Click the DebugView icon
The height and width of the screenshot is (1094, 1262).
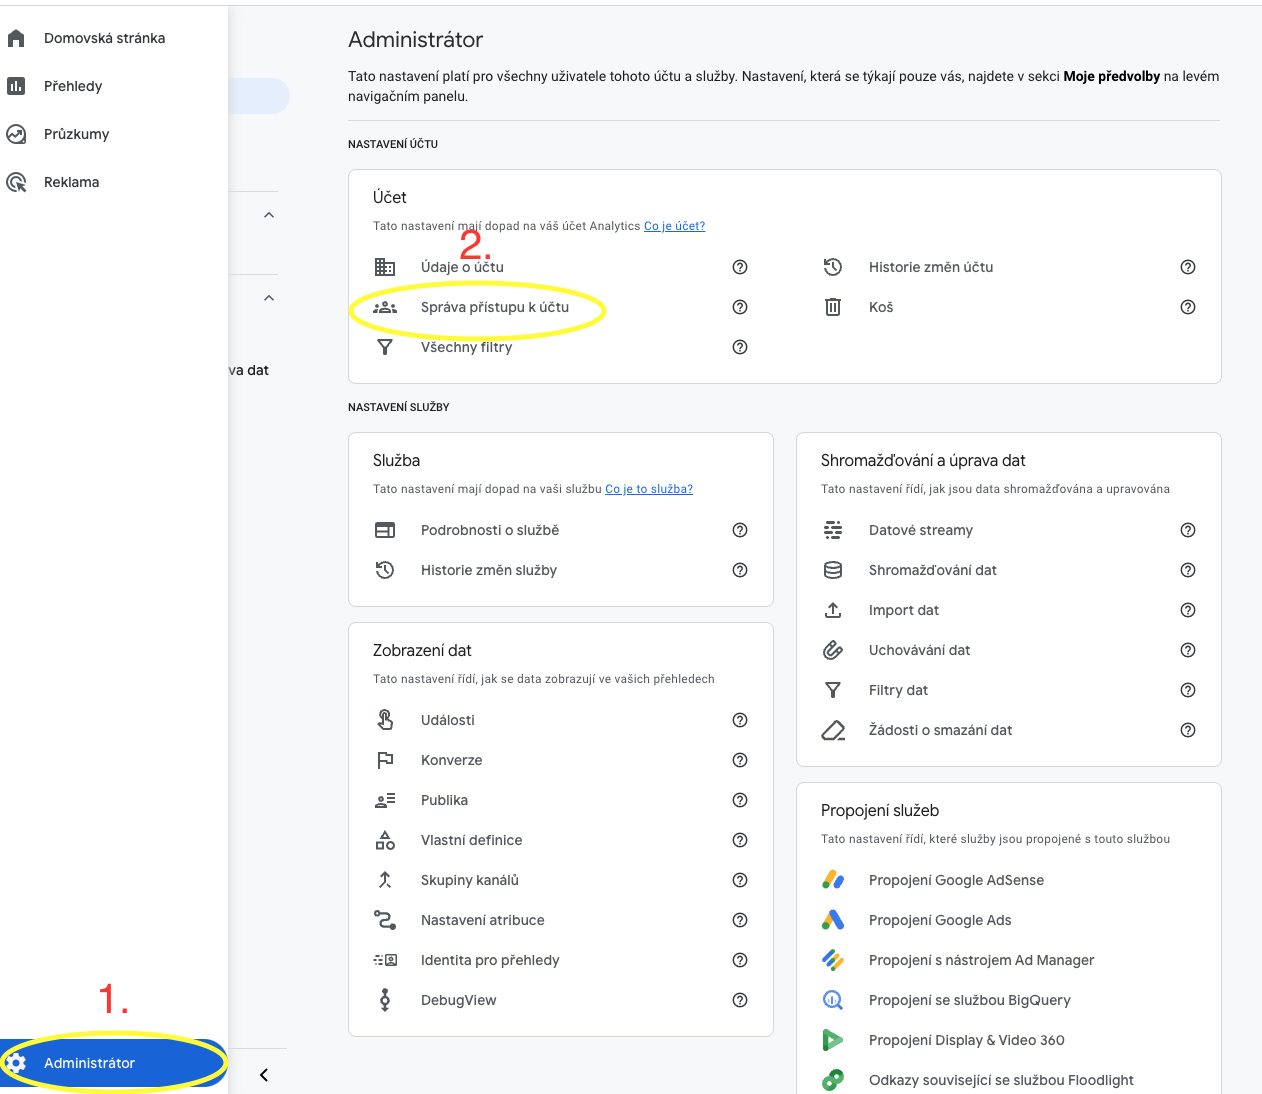[385, 1000]
